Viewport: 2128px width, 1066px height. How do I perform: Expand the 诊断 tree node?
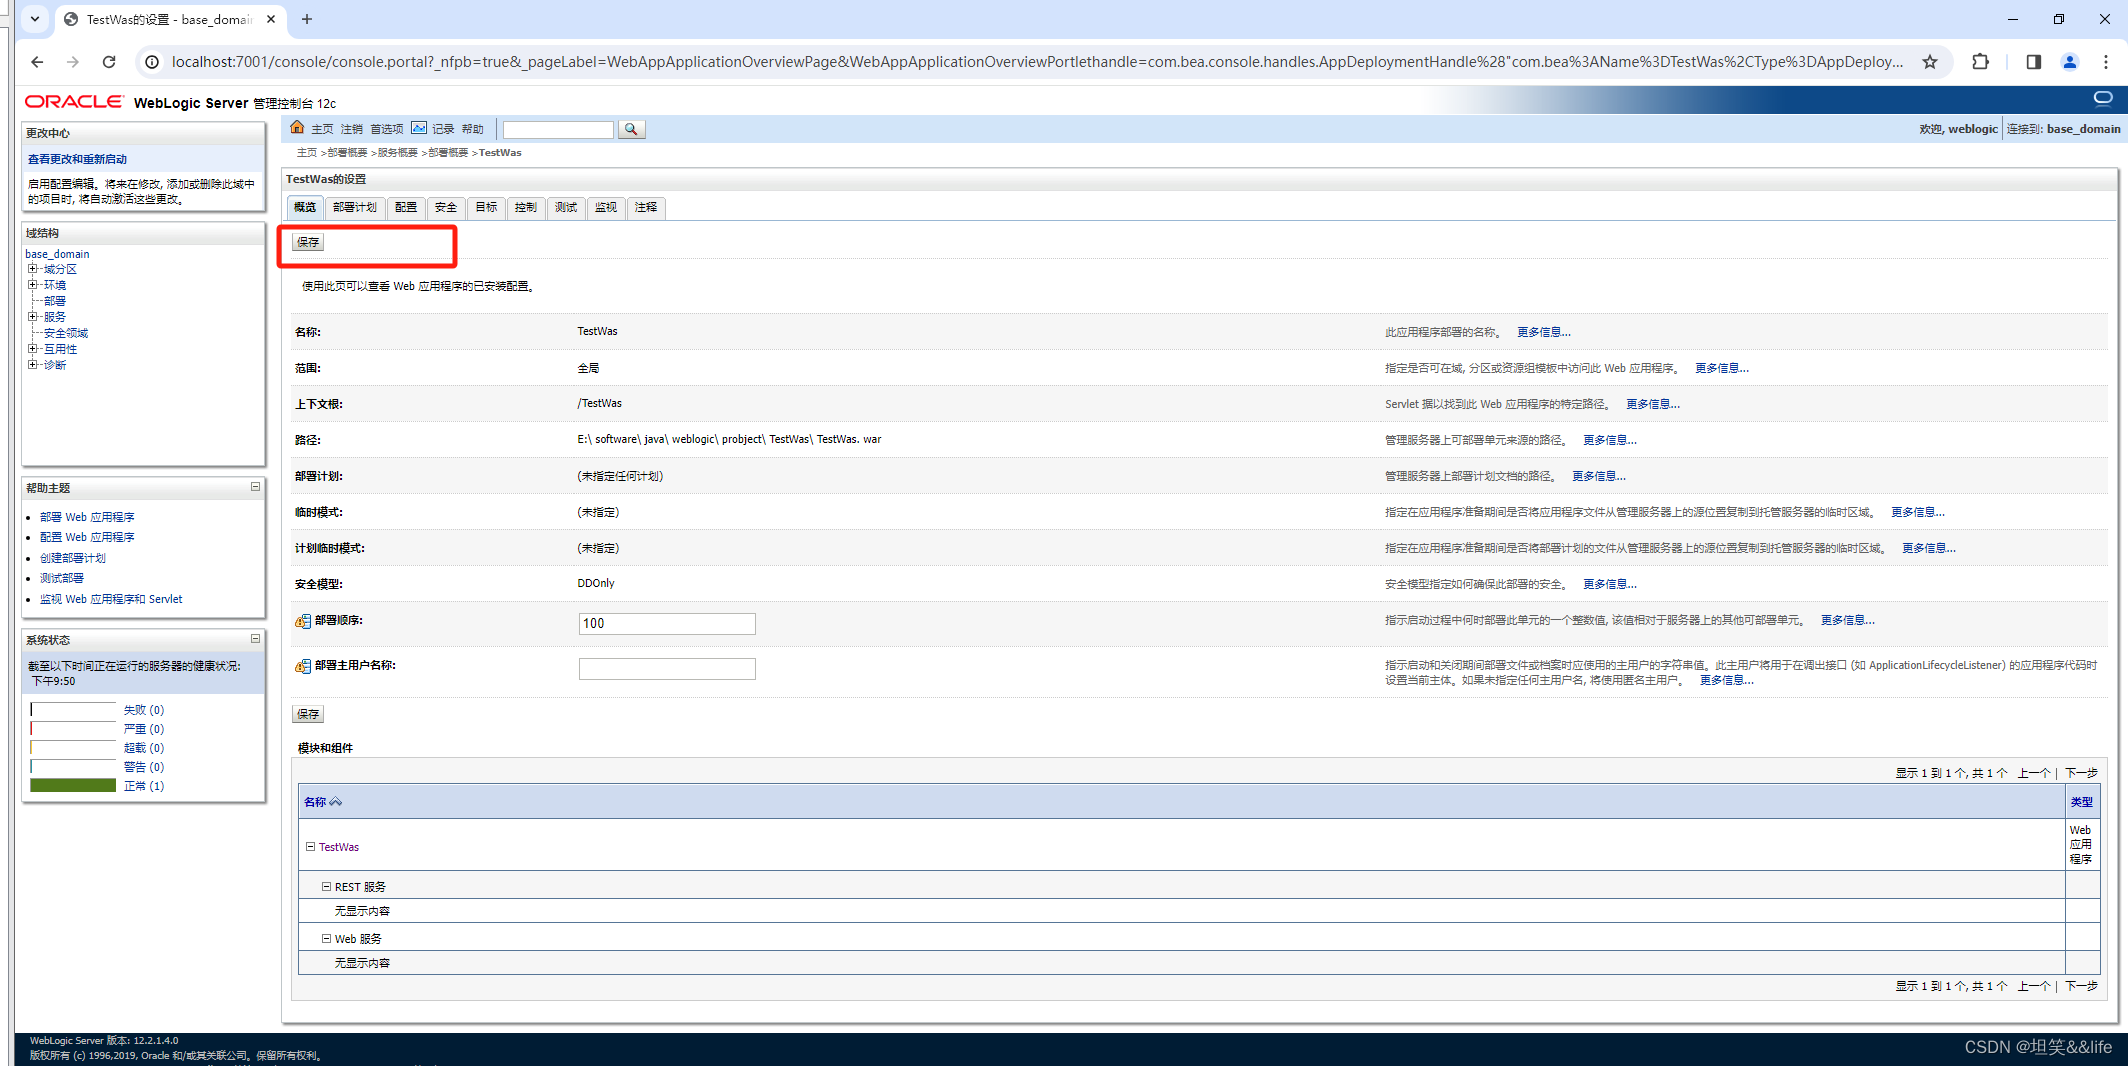[33, 365]
